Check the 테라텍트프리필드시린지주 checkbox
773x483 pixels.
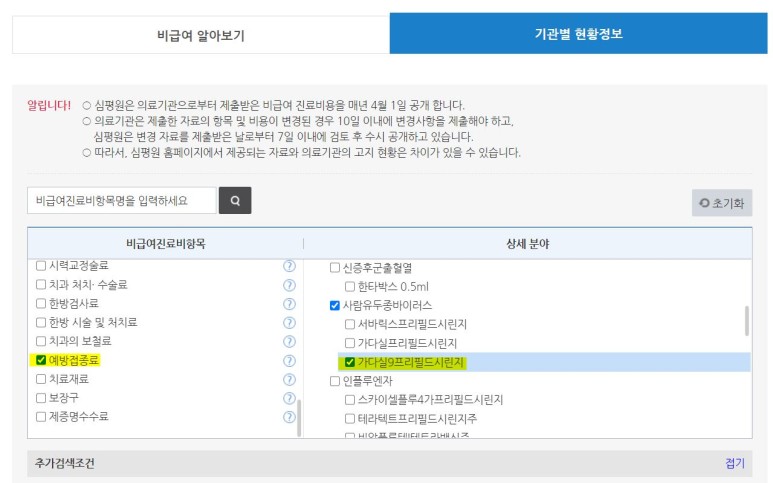click(x=350, y=419)
